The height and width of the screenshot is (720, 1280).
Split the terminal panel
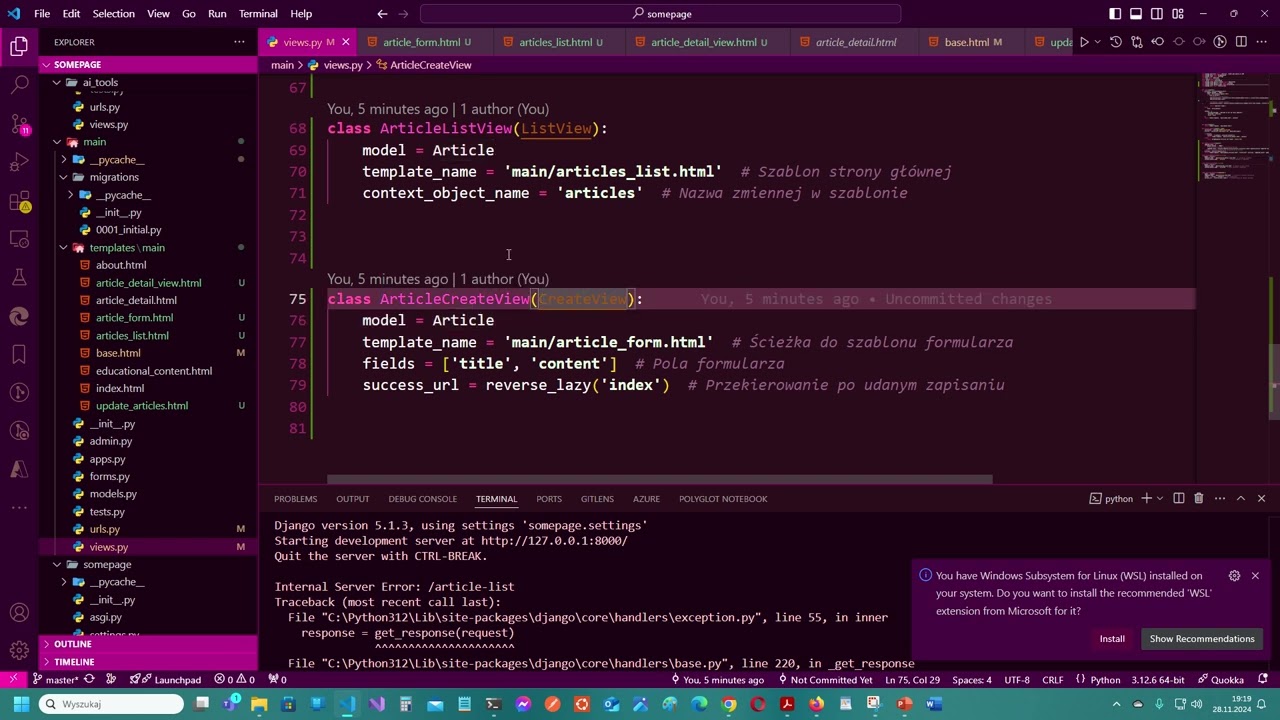(x=1178, y=498)
